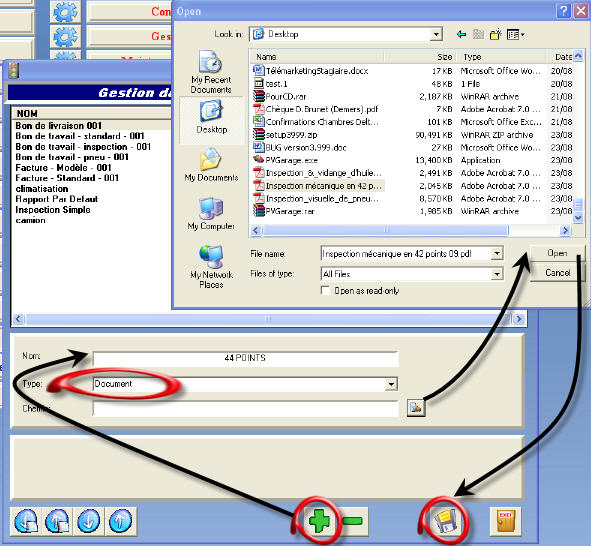Screen dimensions: 591x546
Task: Click the help question mark in Open dialog
Action: click(563, 11)
